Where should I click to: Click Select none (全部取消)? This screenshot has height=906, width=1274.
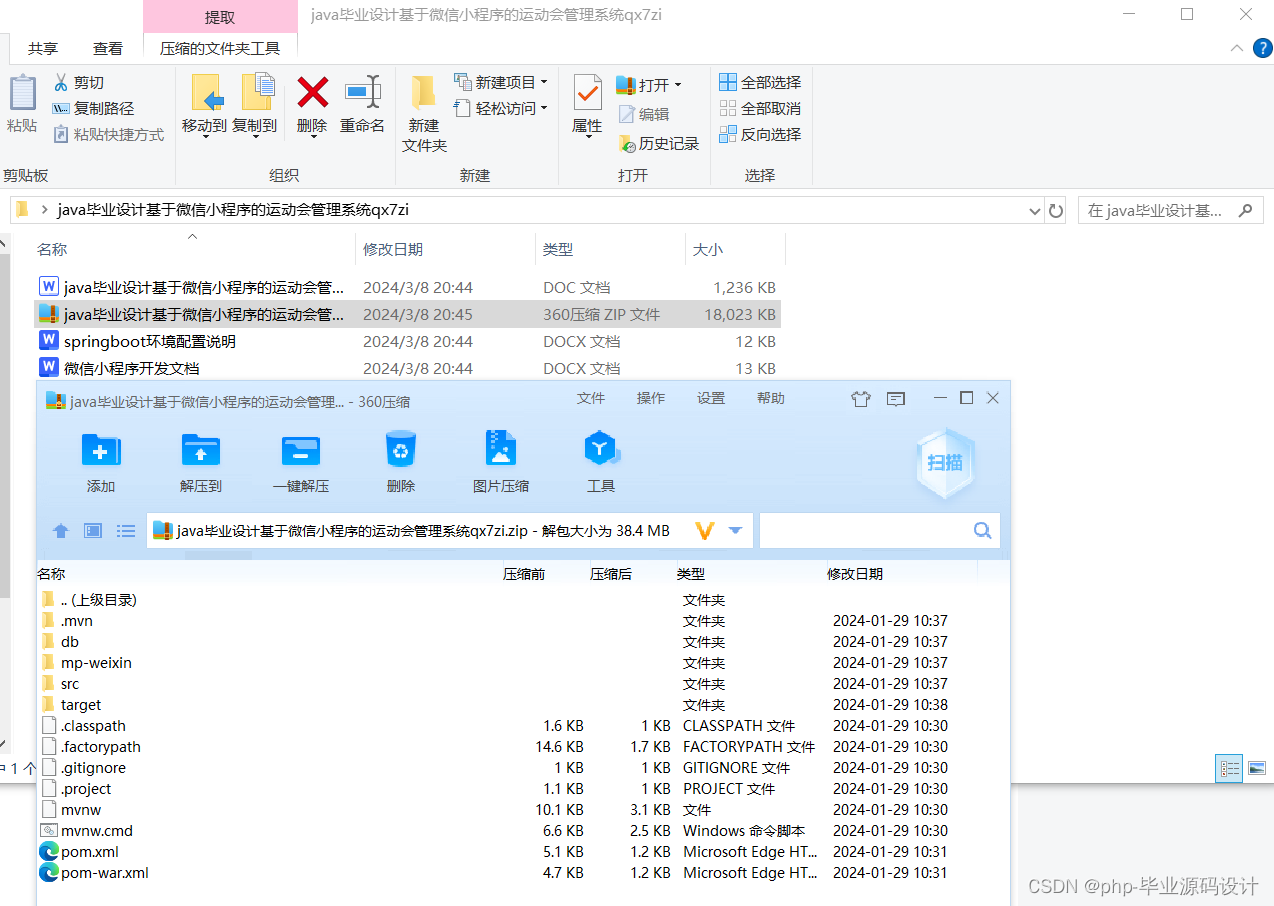[760, 108]
